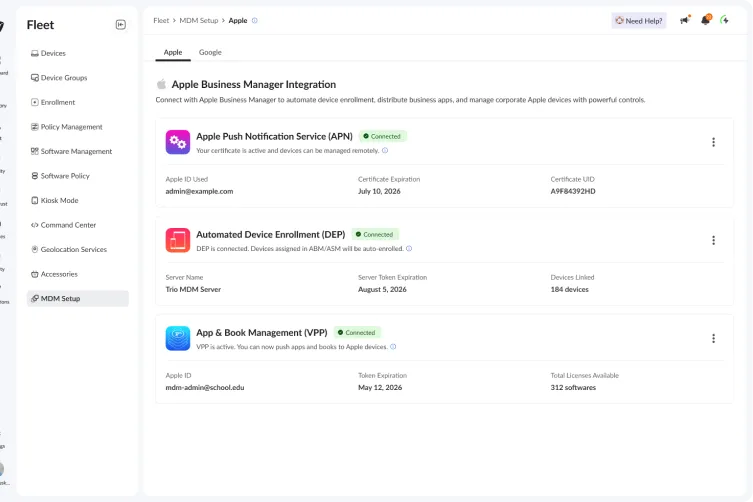Click the Need Help? button

639,21
